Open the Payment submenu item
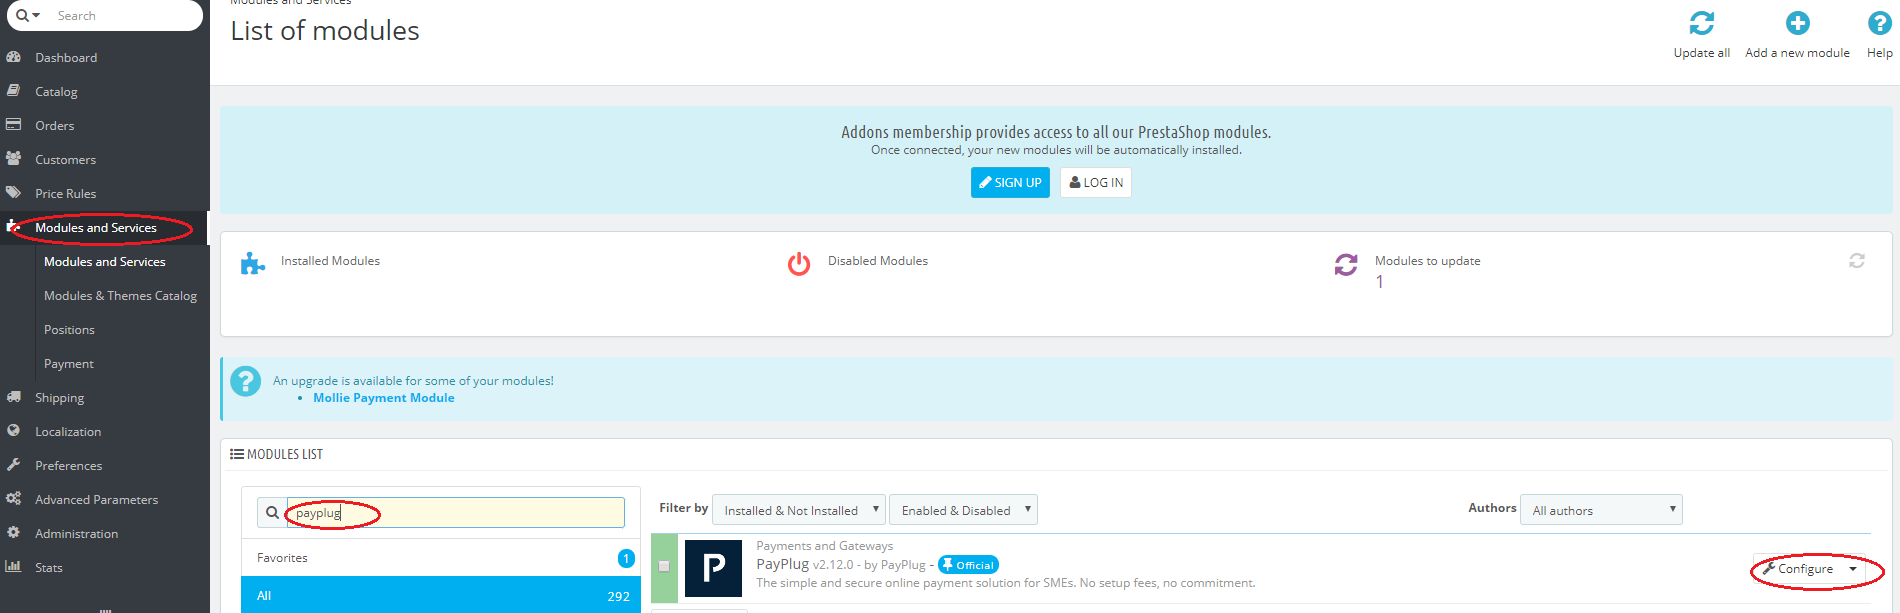The height and width of the screenshot is (613, 1900). [69, 364]
